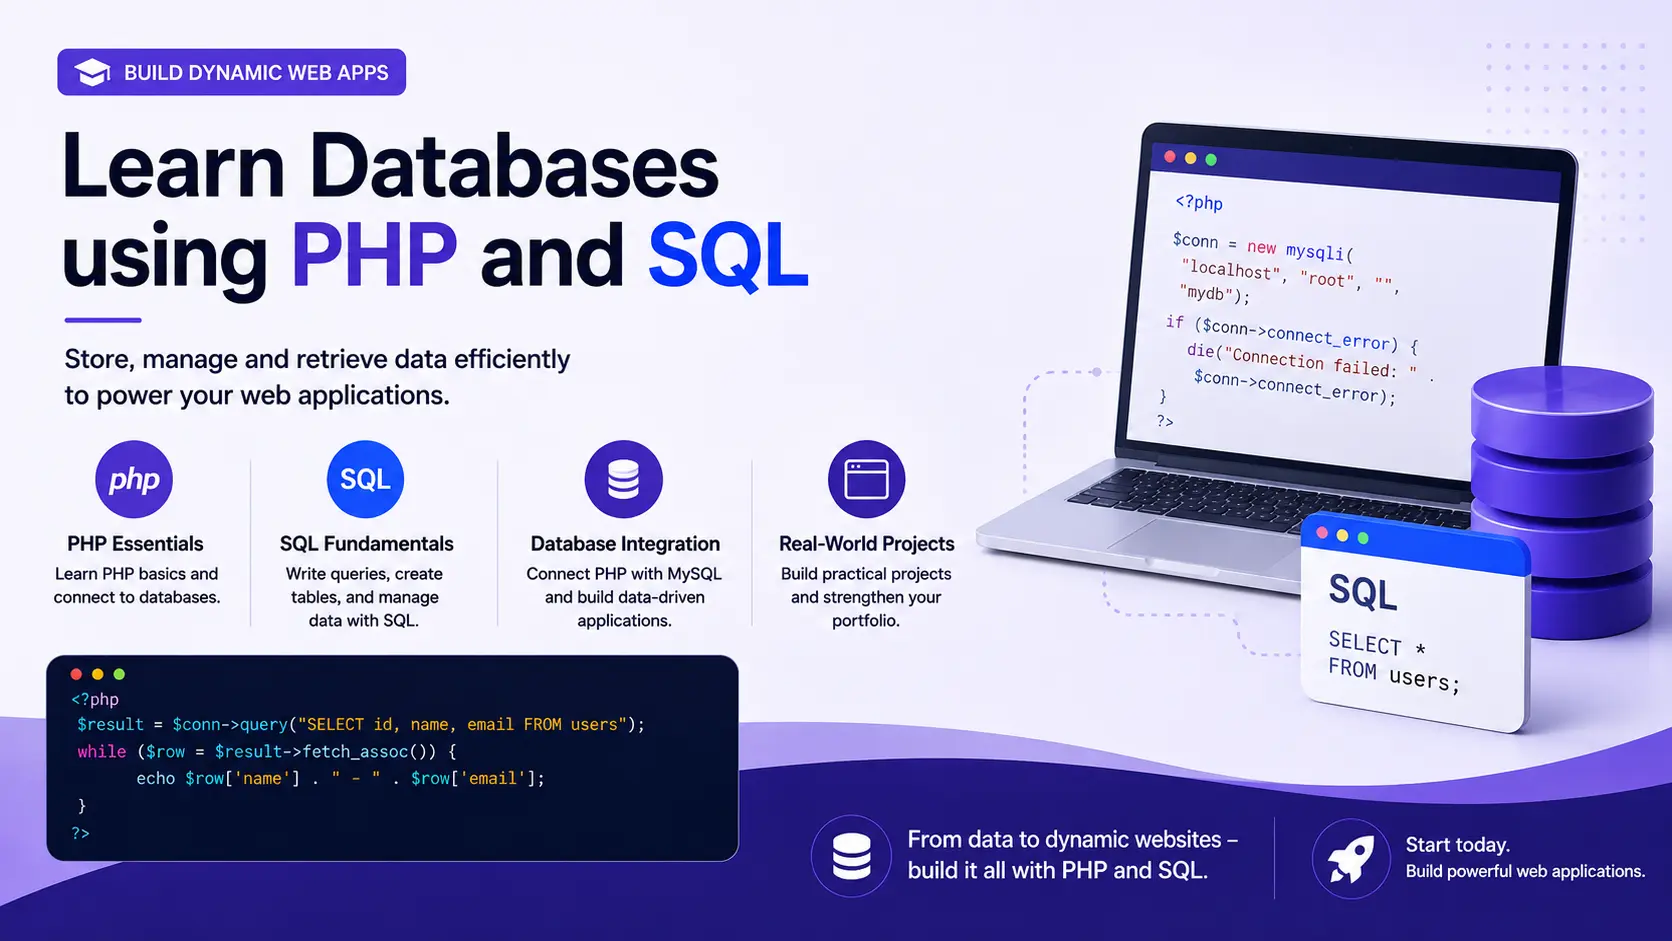
Task: Click the yellow dot on SQL card window
Action: (1342, 536)
